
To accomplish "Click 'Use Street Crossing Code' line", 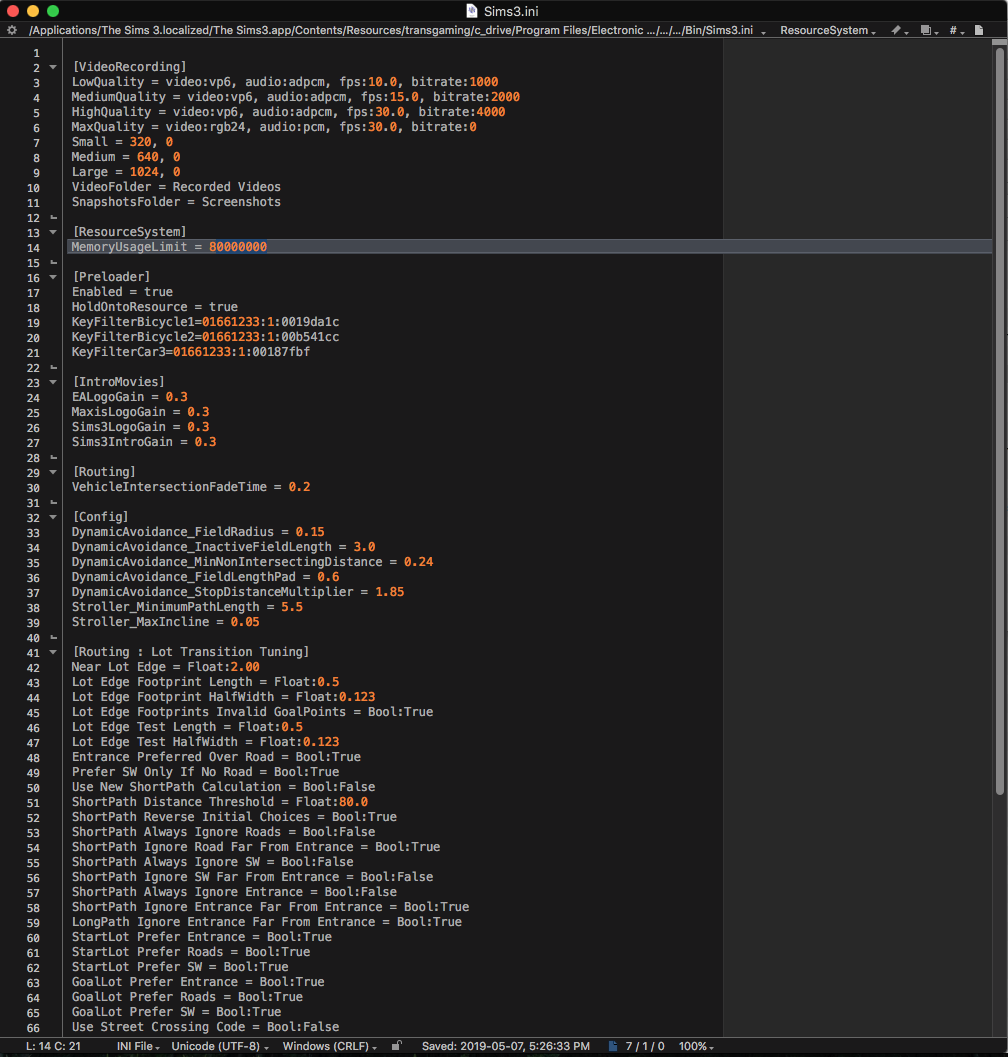I will 206,1027.
